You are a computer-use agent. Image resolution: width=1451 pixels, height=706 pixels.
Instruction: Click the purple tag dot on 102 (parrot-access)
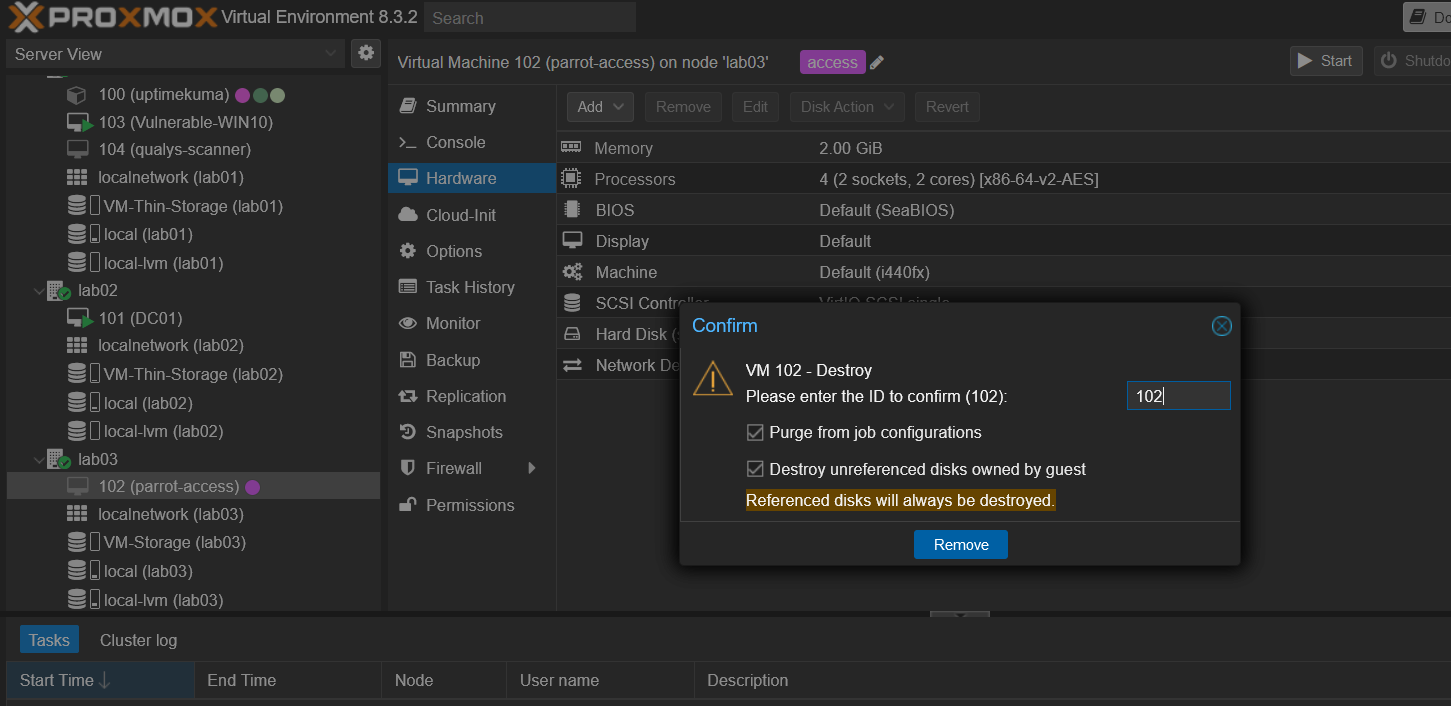252,487
